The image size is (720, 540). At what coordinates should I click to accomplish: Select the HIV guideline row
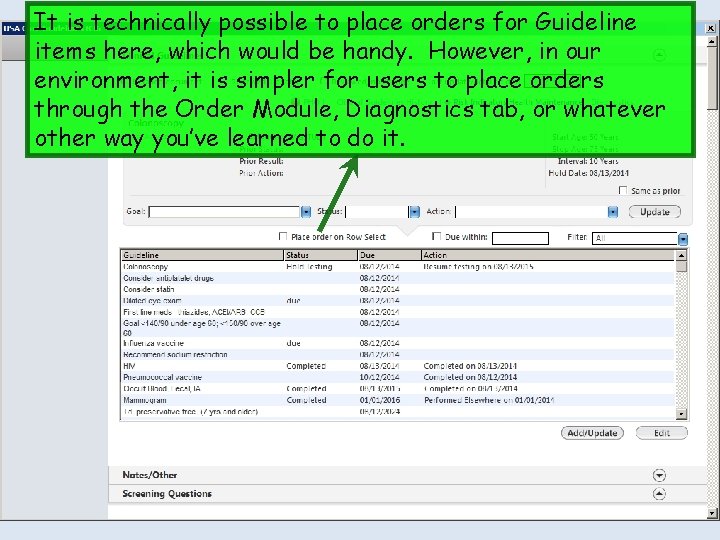(x=398, y=366)
